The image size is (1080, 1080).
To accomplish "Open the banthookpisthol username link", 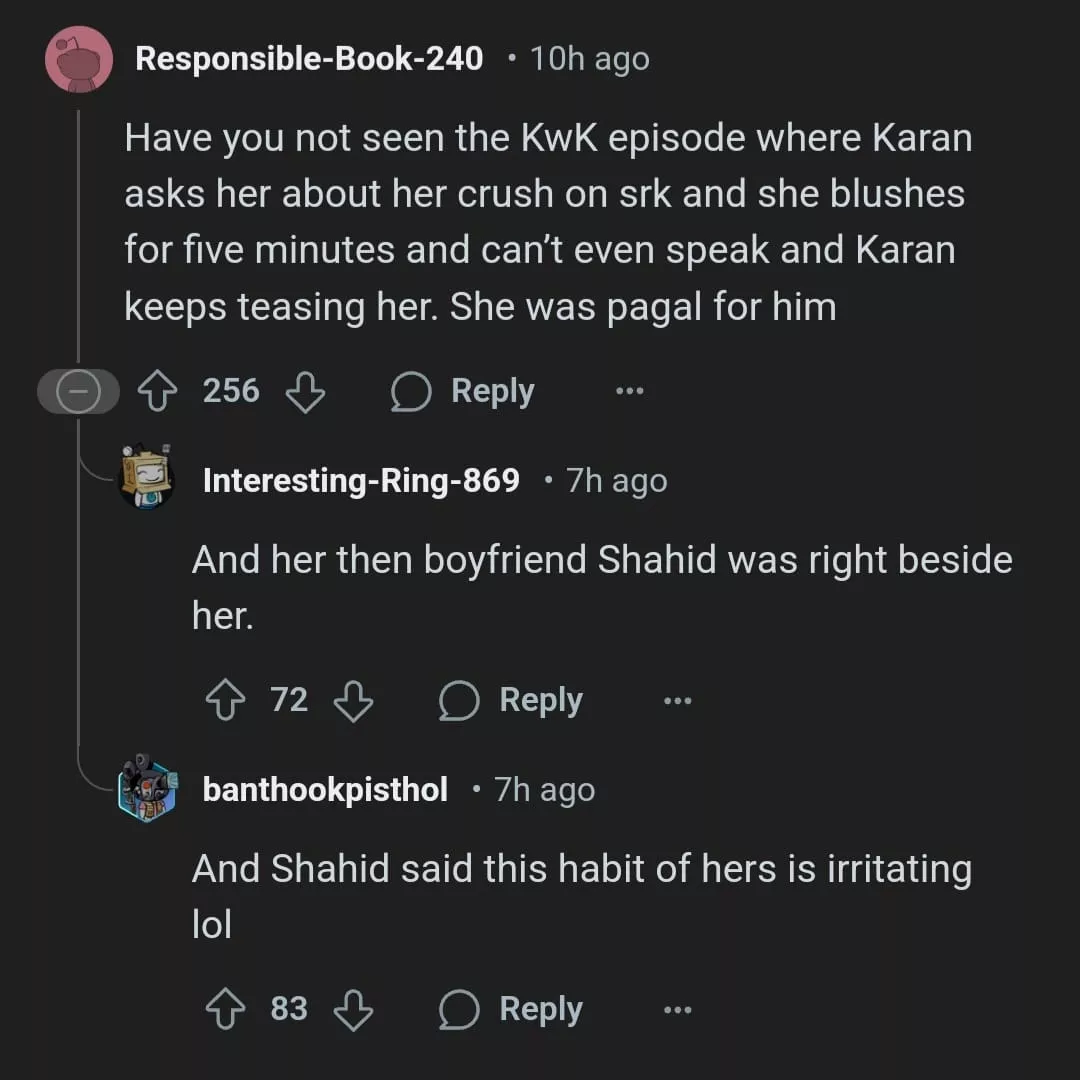I will click(x=325, y=789).
